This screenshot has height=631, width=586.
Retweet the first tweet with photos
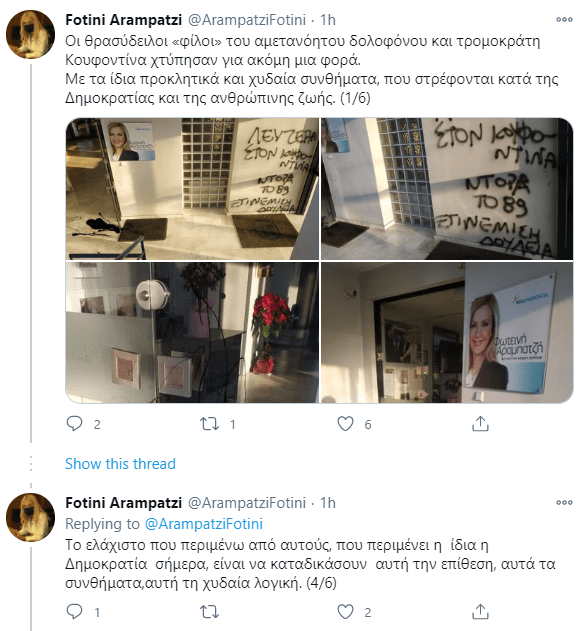tap(210, 424)
